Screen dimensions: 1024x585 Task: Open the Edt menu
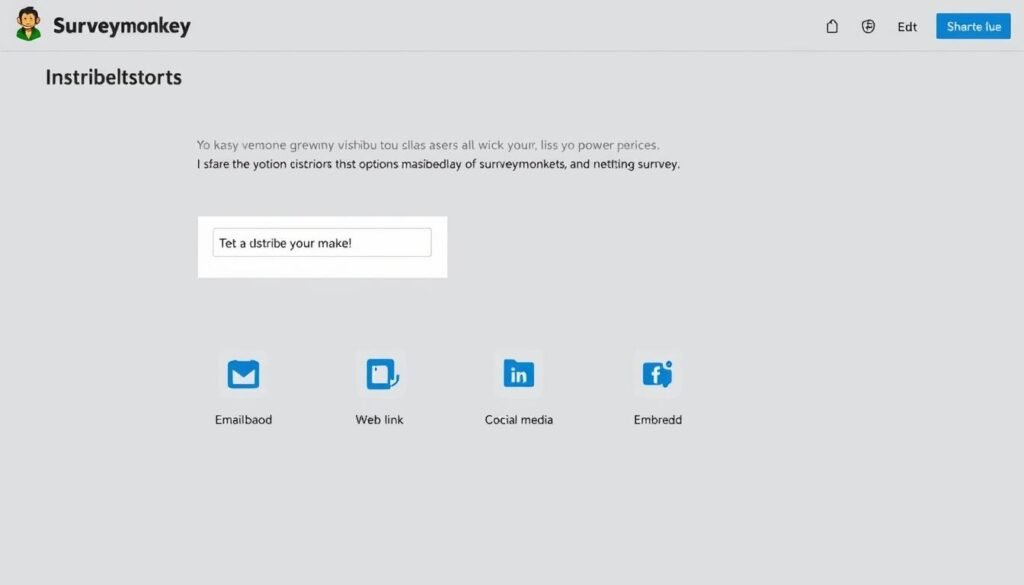pyautogui.click(x=906, y=27)
